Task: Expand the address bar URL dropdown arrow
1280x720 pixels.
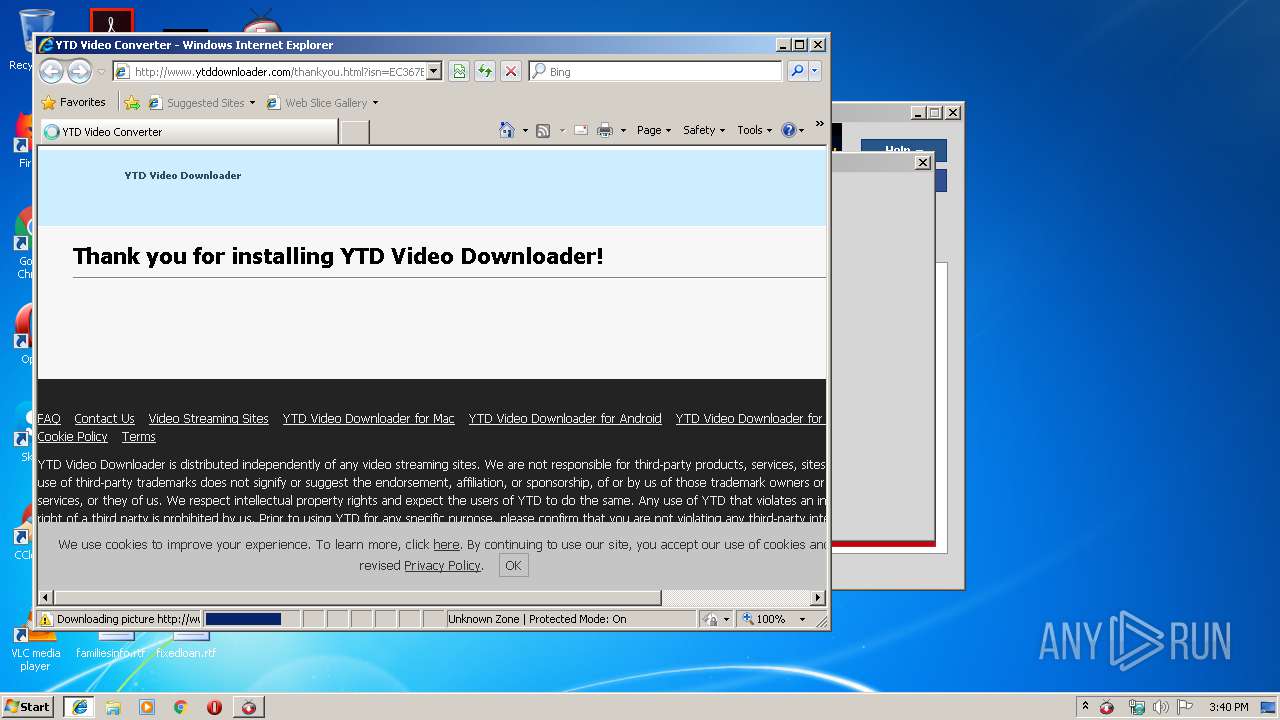Action: [x=433, y=71]
